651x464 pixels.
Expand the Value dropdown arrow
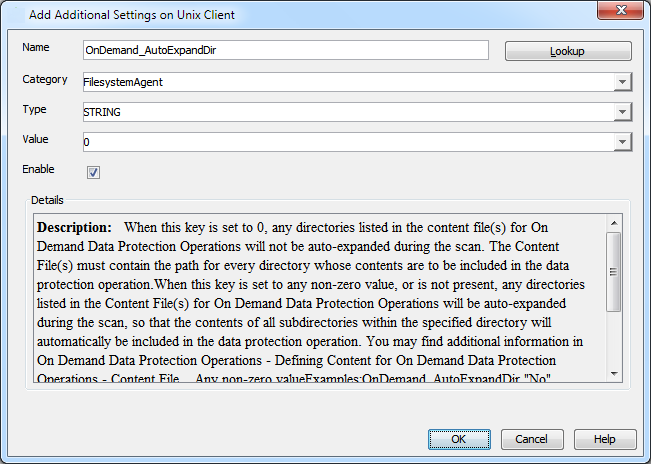[x=622, y=142]
